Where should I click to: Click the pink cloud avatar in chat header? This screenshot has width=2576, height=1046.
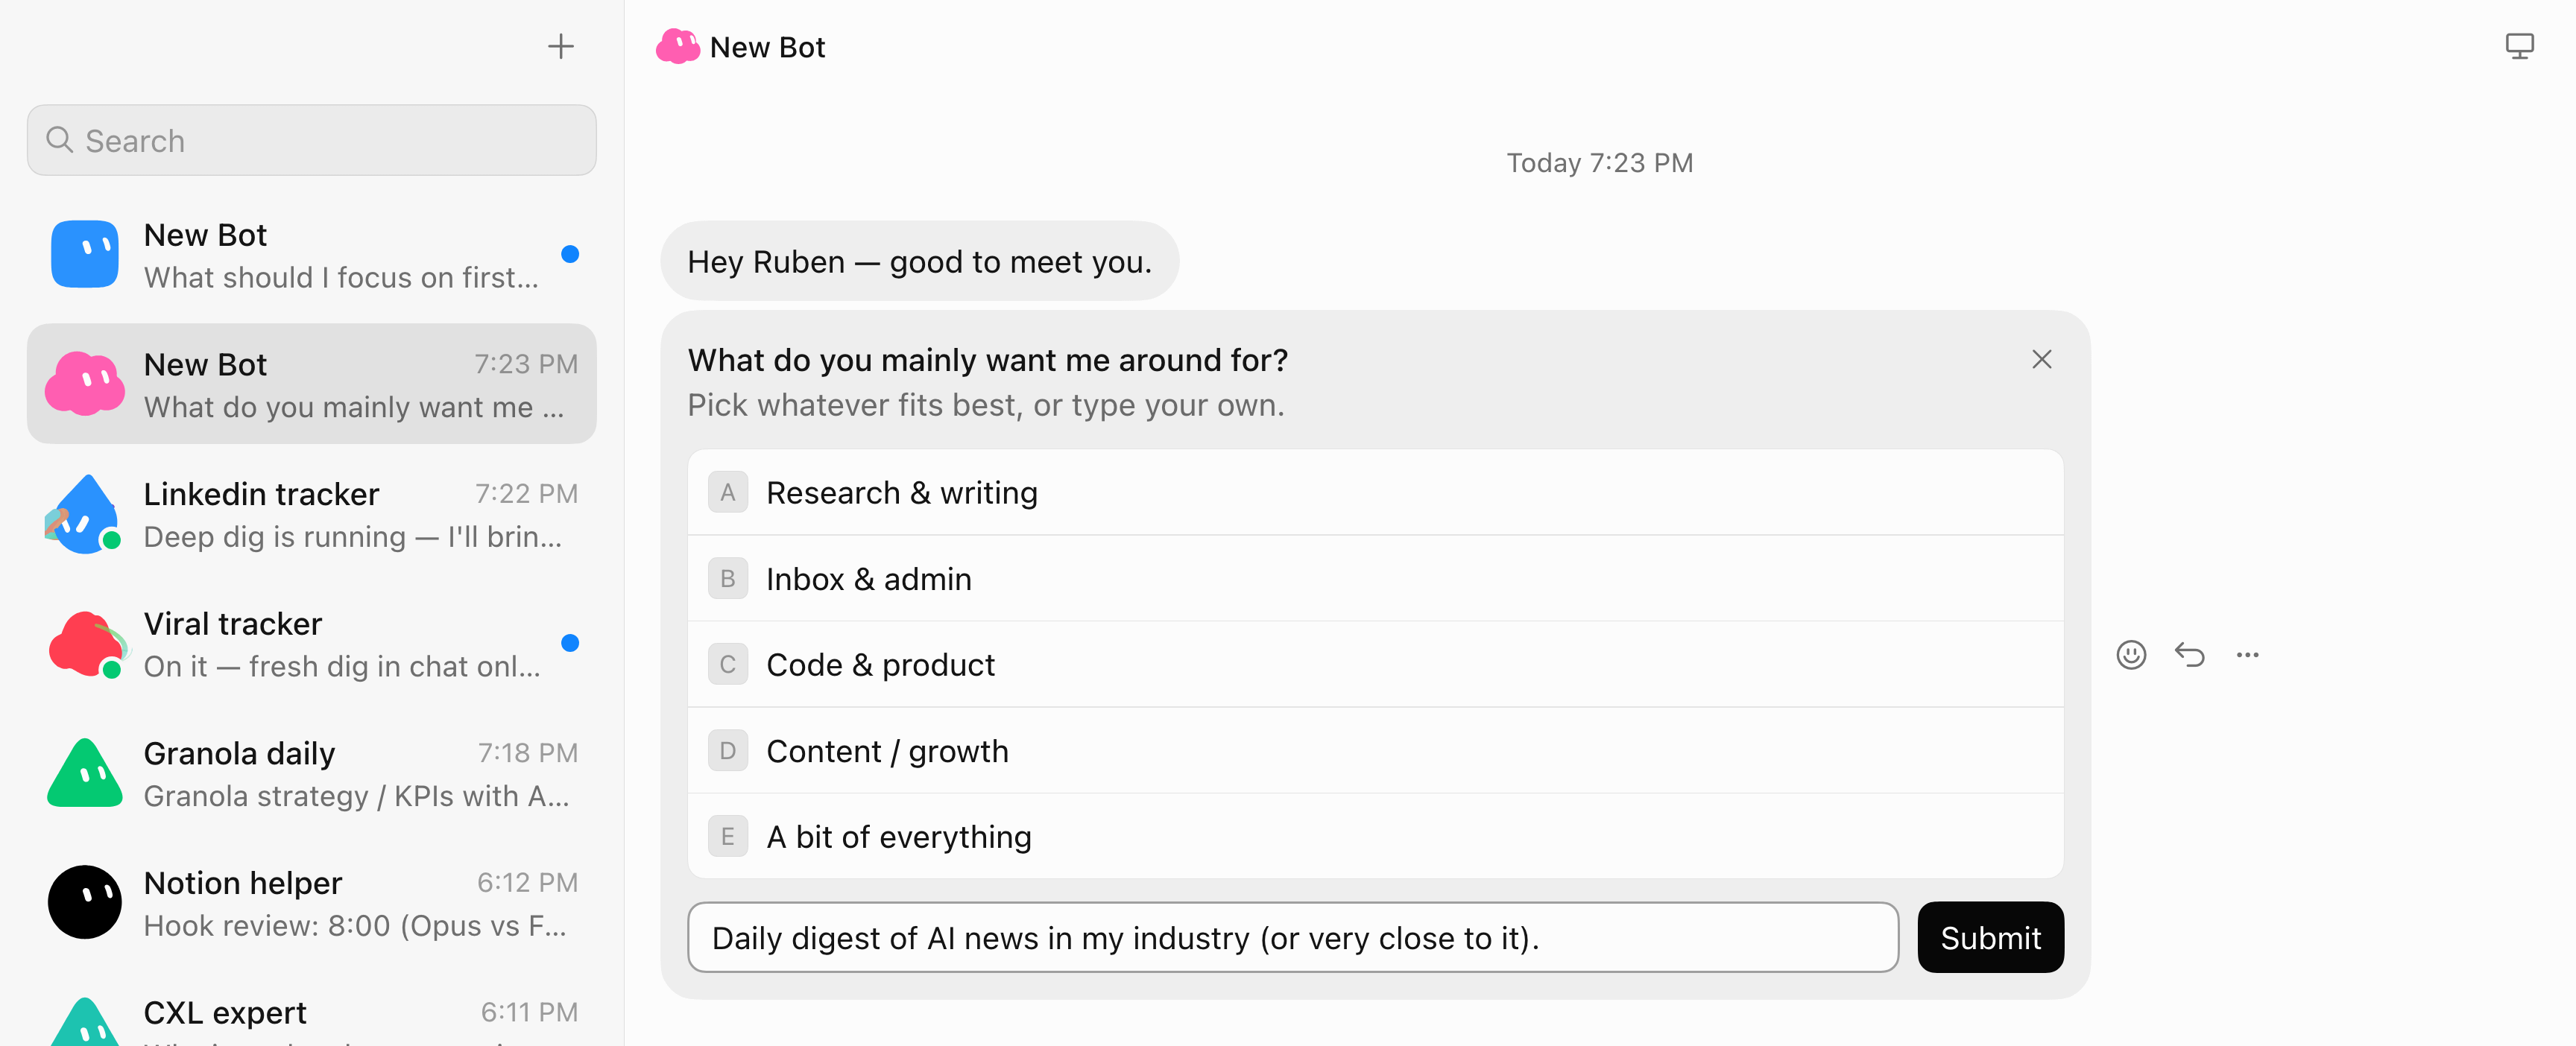[x=678, y=47]
